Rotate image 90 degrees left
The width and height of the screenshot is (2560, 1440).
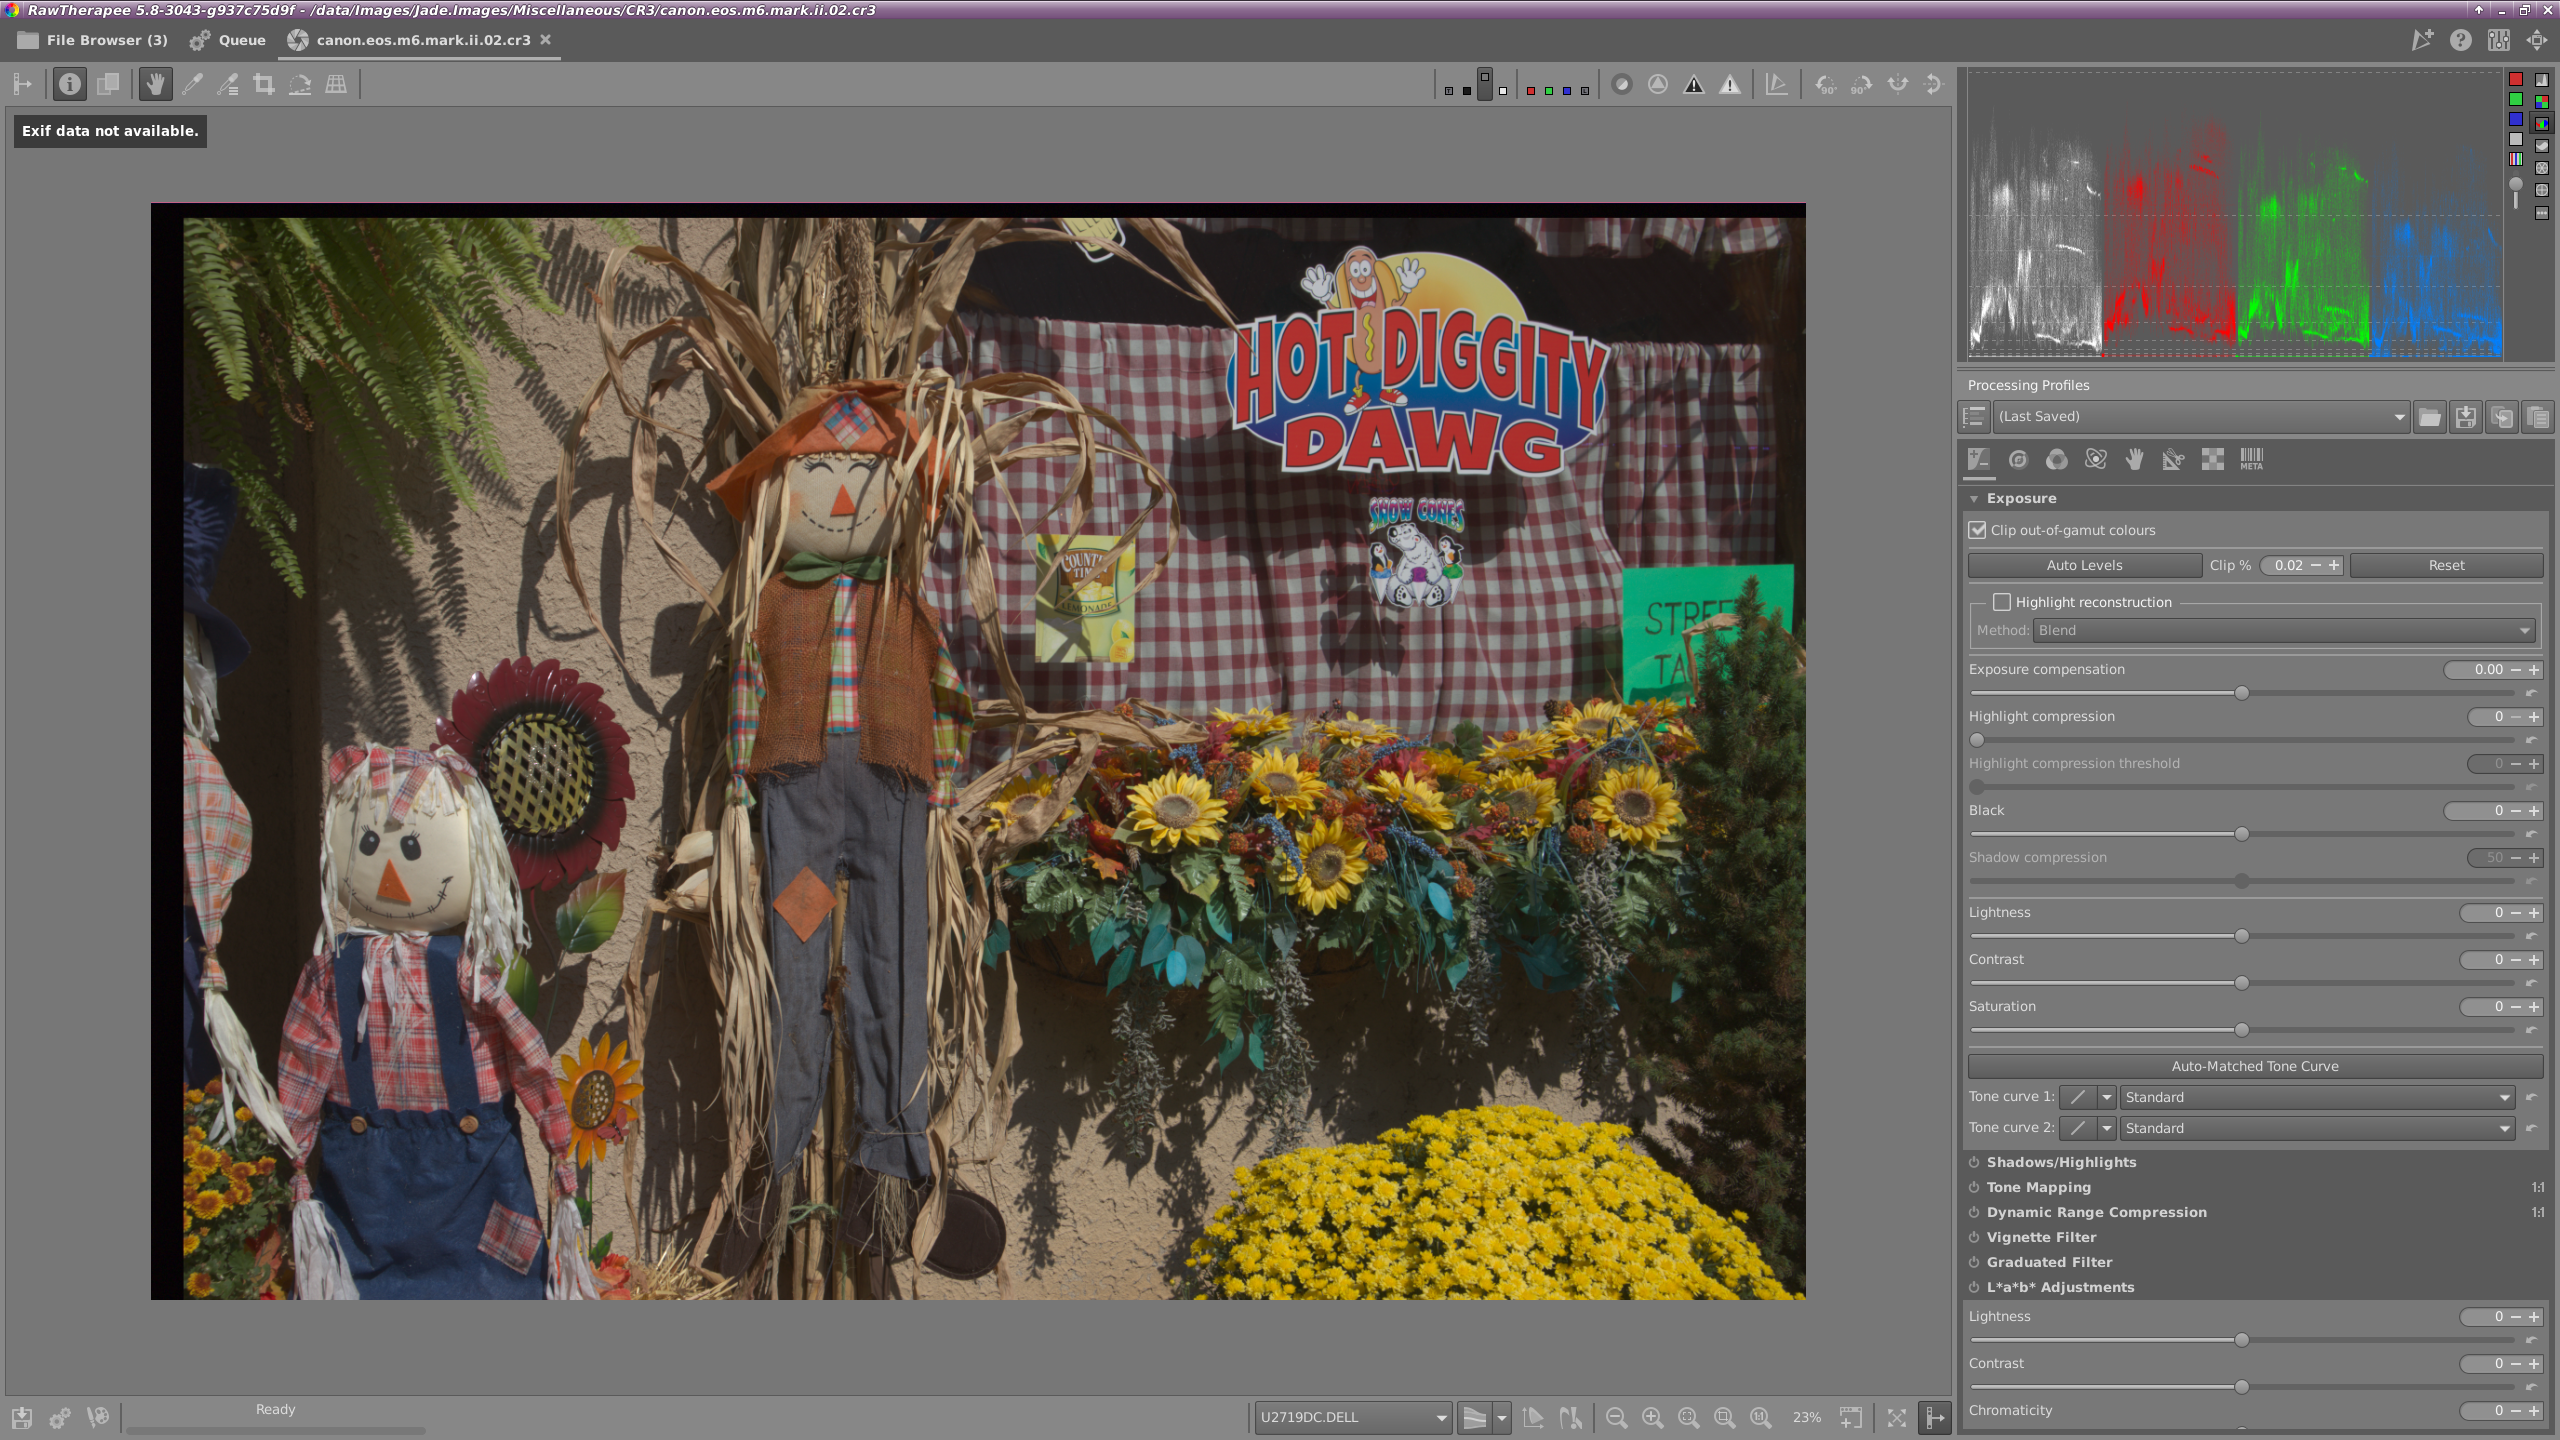click(1826, 85)
